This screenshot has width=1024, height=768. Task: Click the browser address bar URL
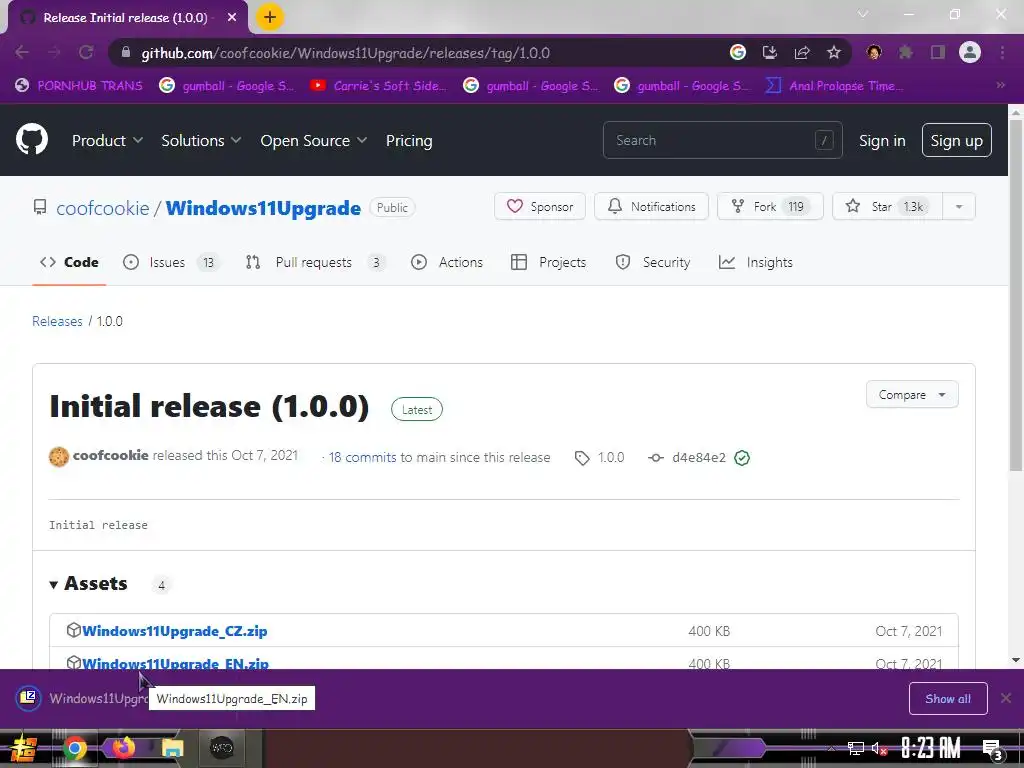pos(345,52)
